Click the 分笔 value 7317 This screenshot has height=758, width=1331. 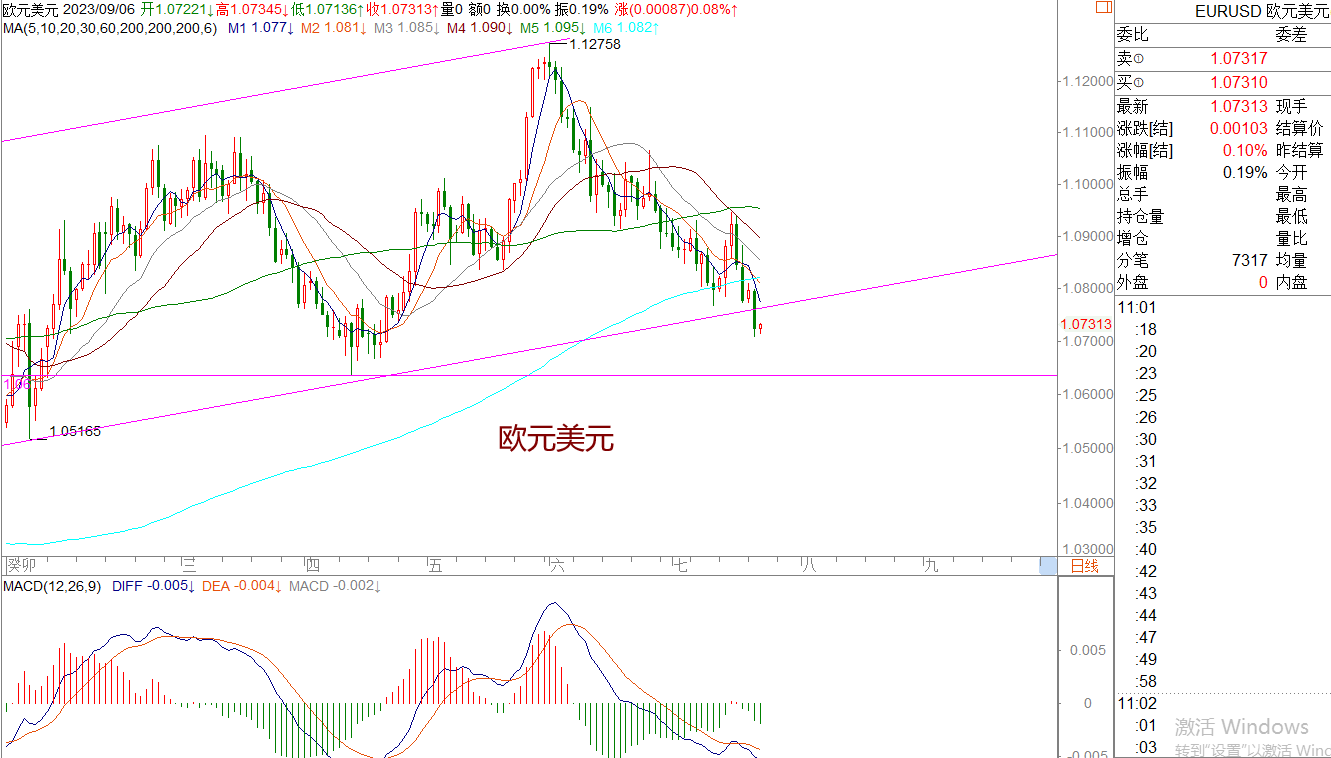tap(1251, 260)
